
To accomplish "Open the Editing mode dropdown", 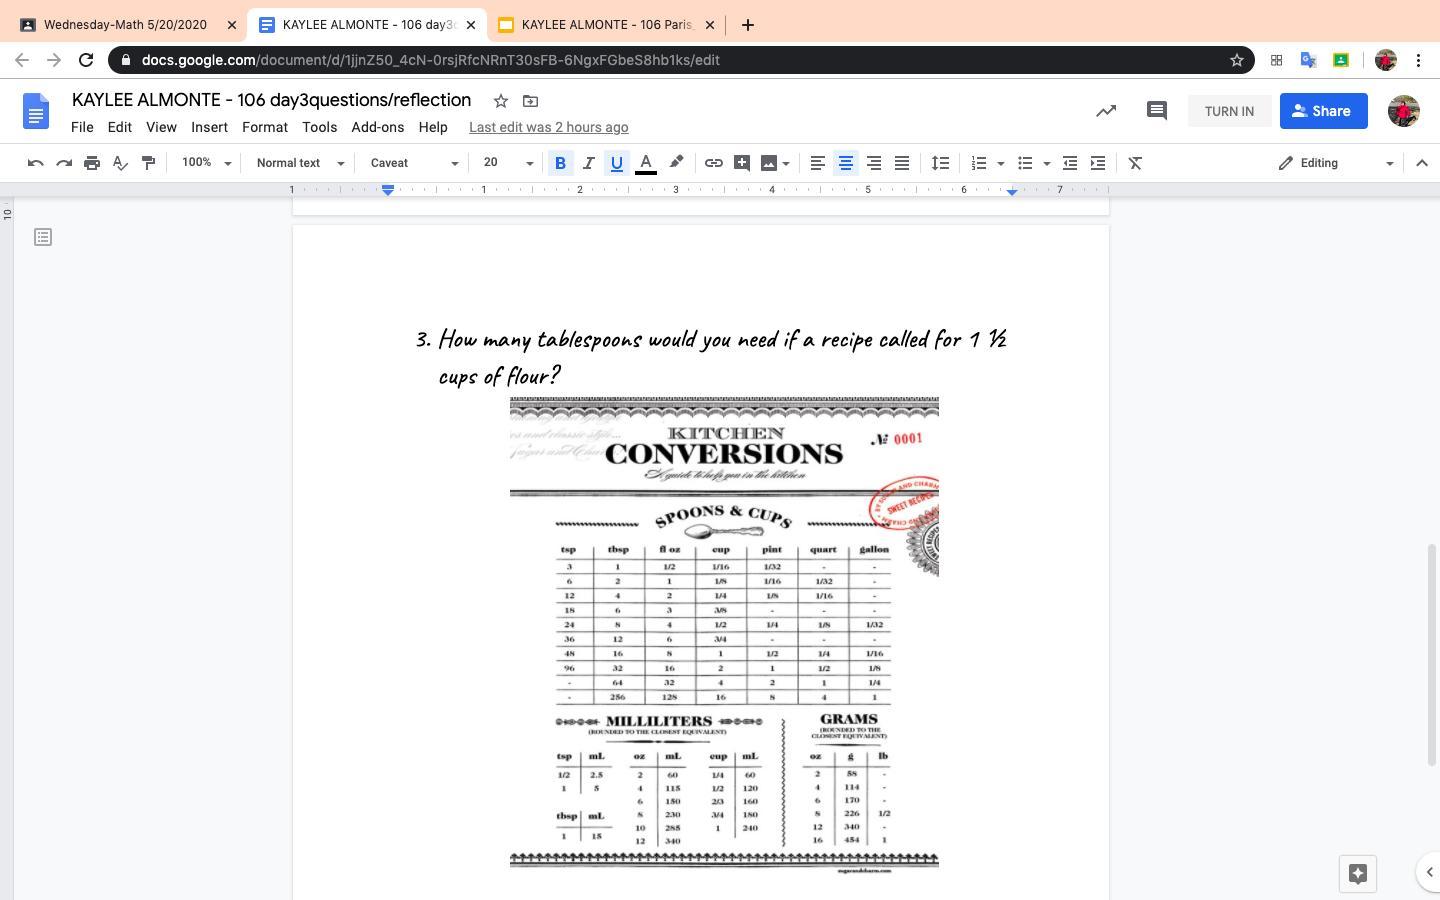I will pyautogui.click(x=1335, y=163).
